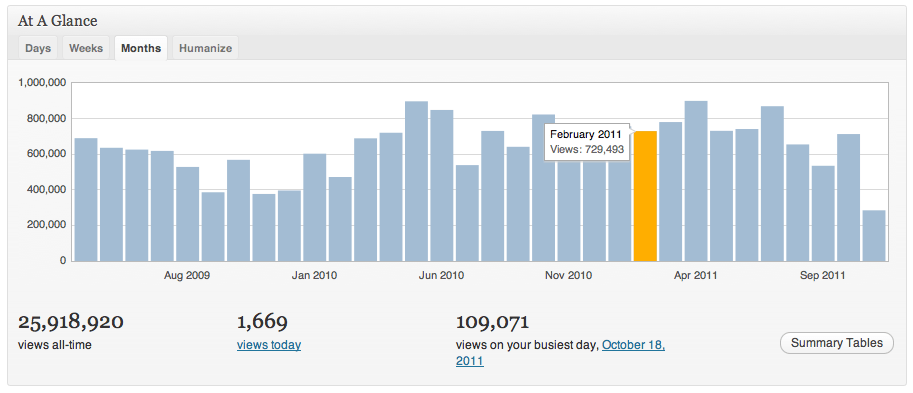This screenshot has width=913, height=393.
Task: Click the 1,669 views today number
Action: coord(262,322)
